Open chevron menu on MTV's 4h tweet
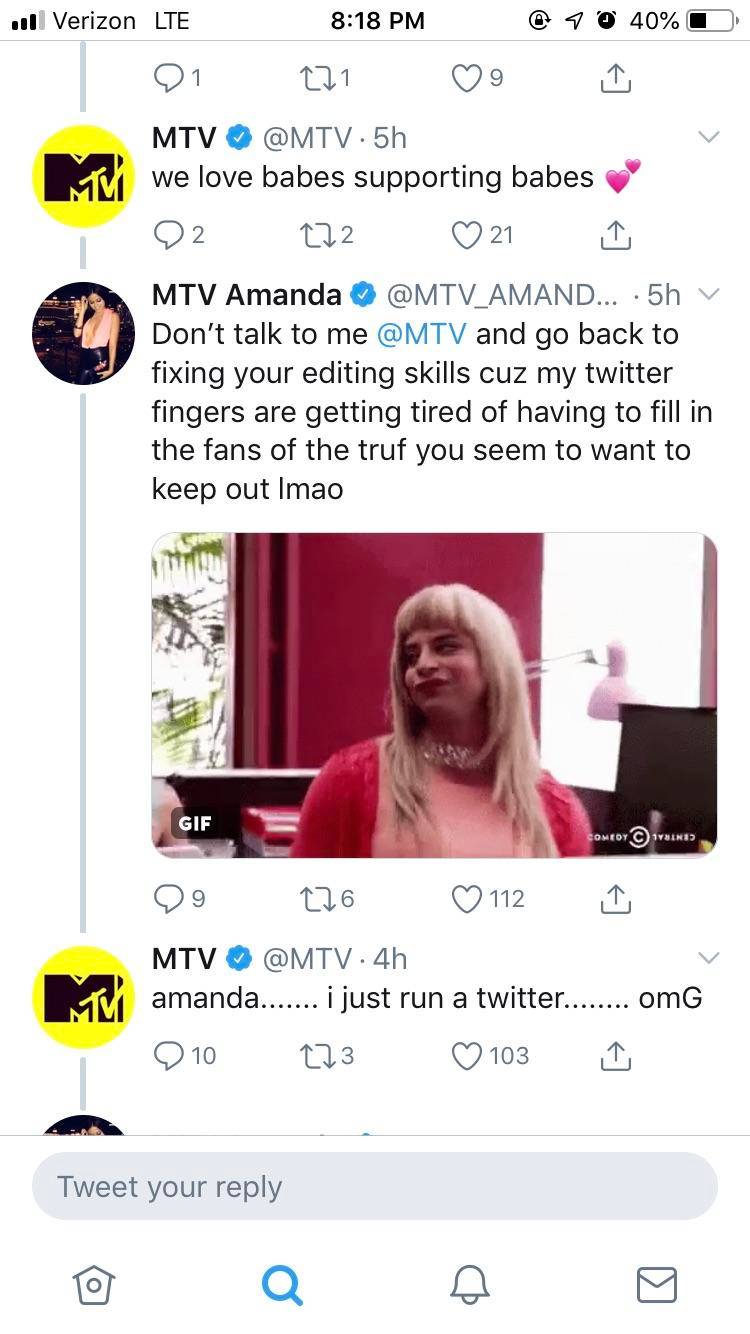 [708, 958]
